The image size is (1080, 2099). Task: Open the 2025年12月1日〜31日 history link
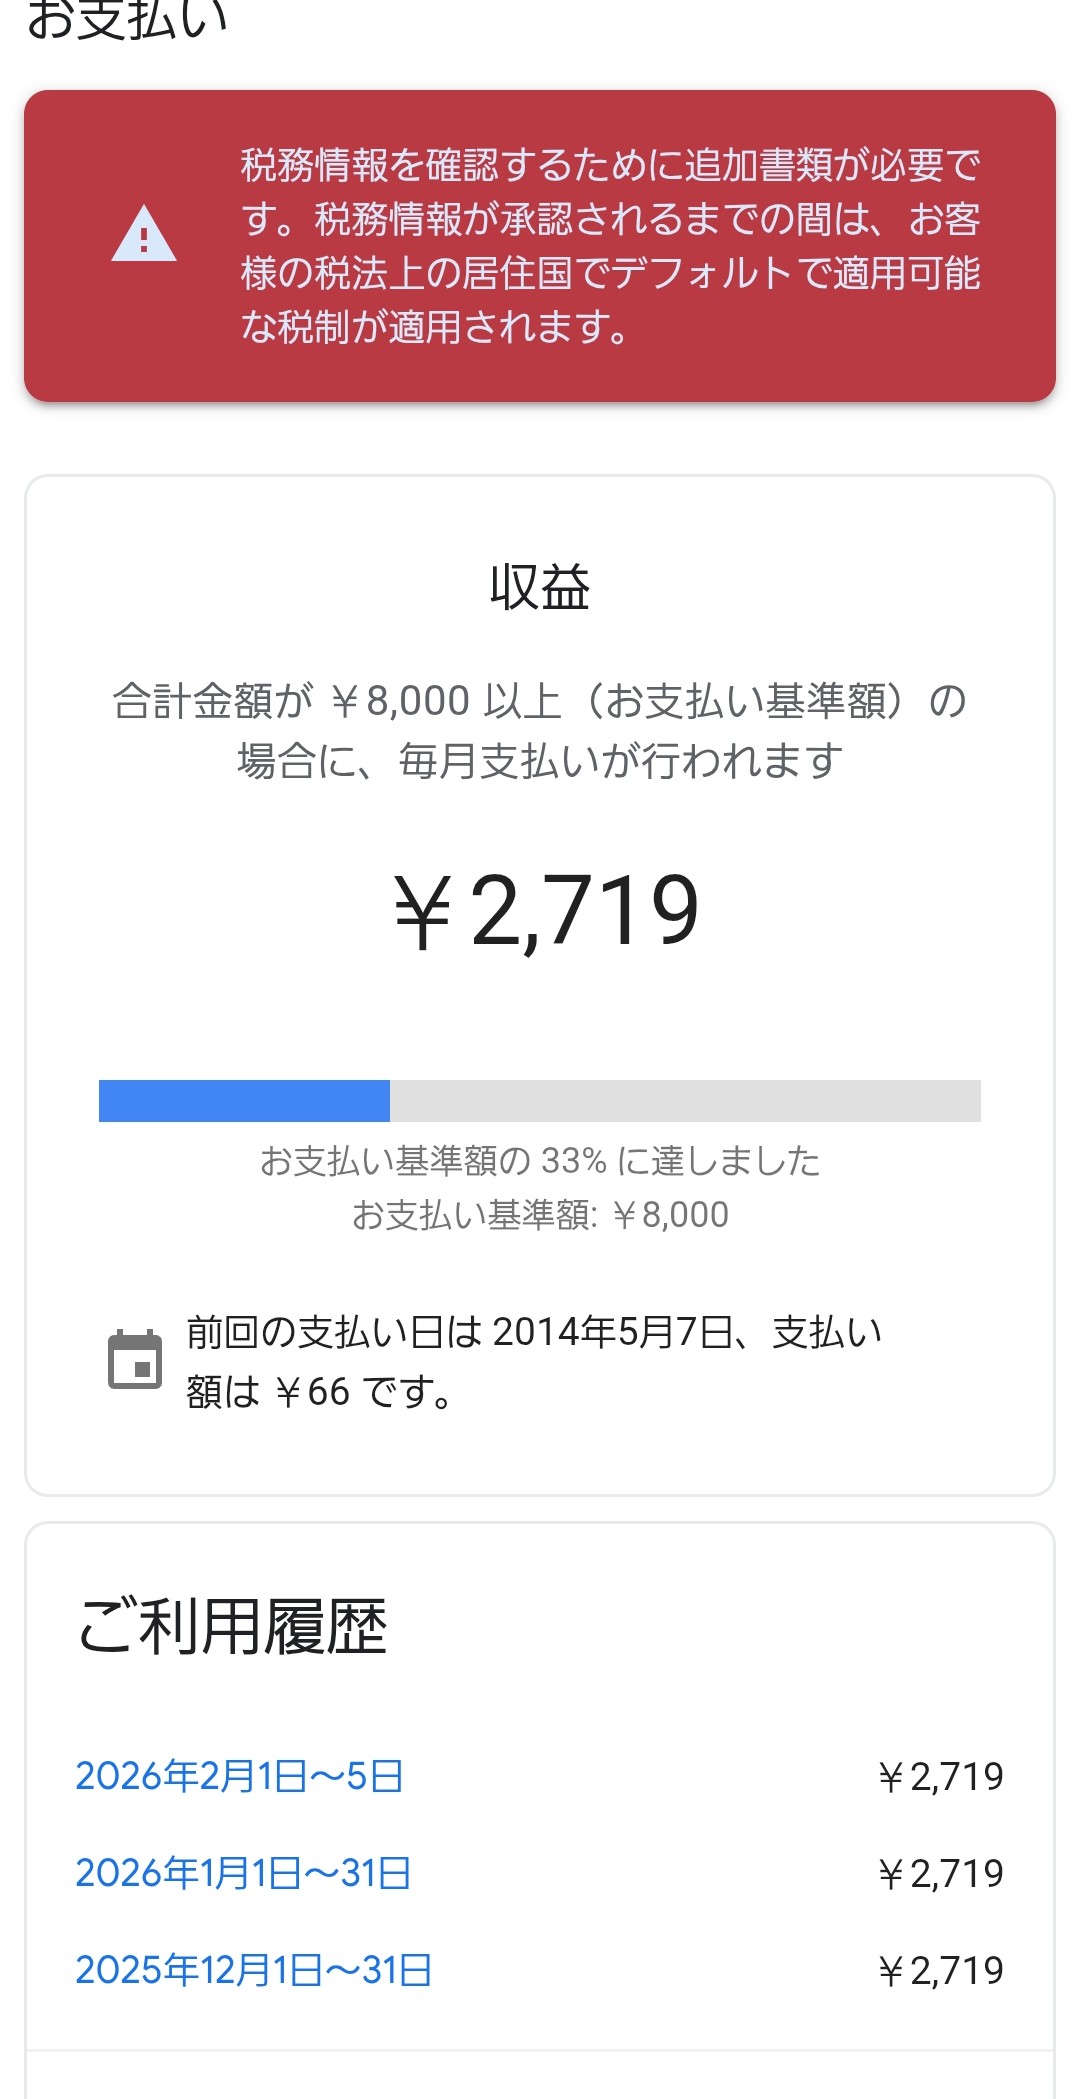[254, 1970]
